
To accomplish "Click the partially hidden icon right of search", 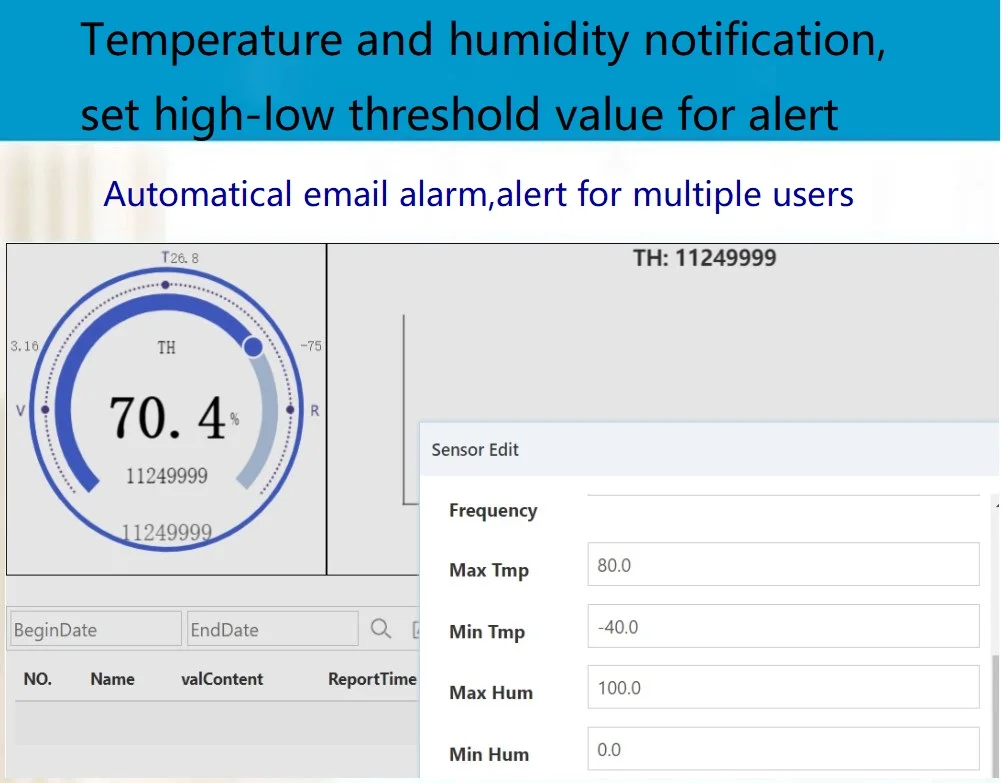I will coord(415,629).
